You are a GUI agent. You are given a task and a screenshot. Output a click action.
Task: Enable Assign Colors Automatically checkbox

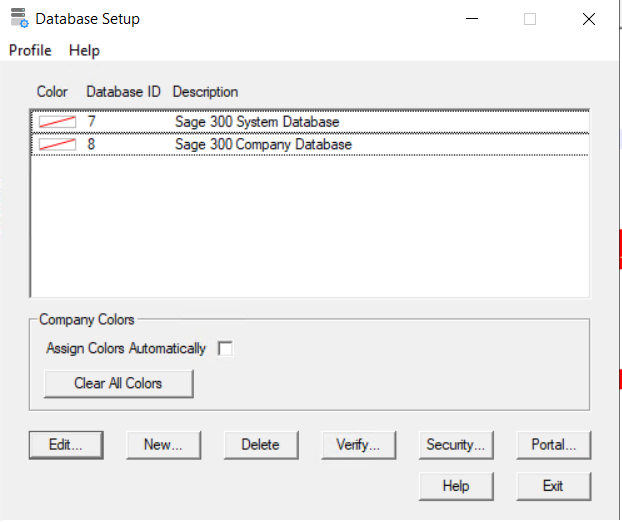225,349
